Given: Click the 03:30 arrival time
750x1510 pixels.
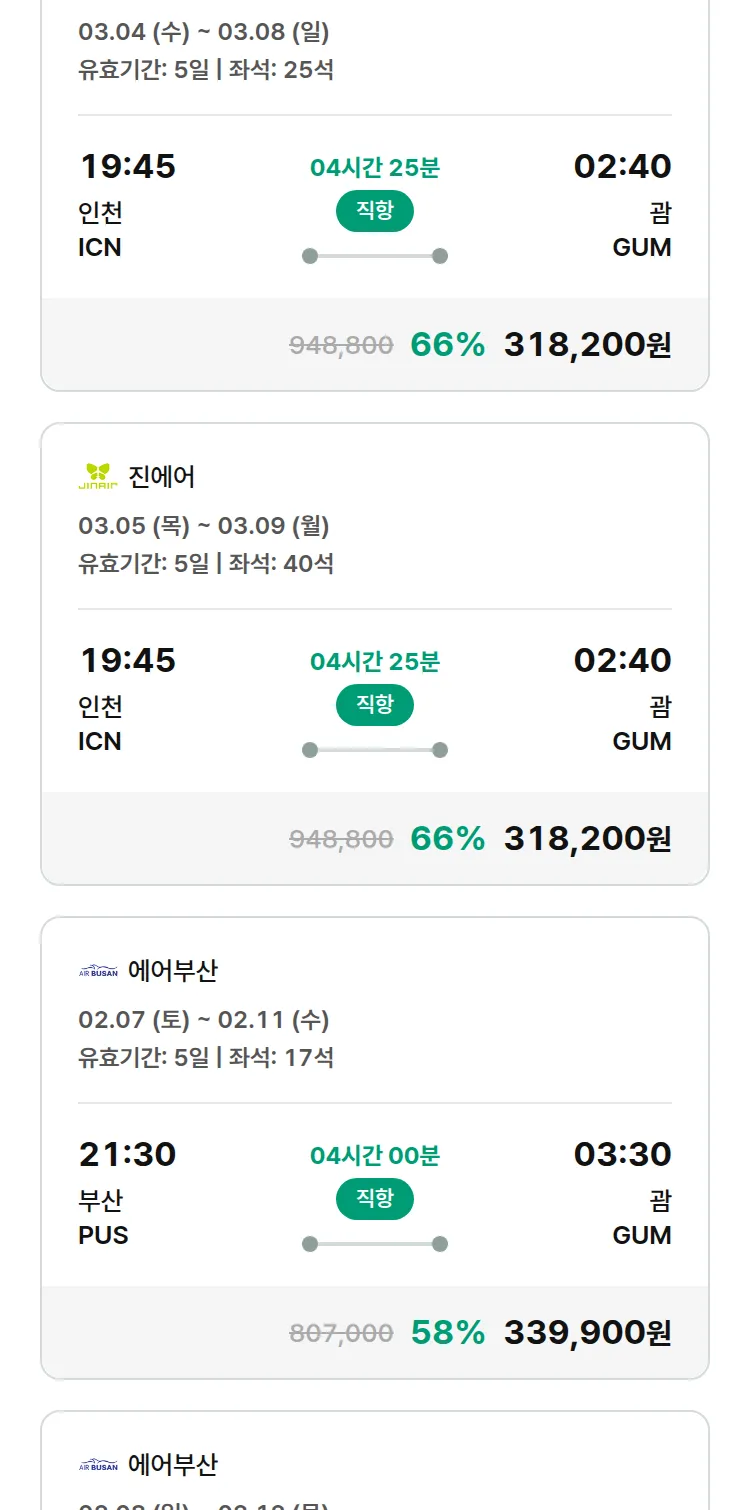Looking at the screenshot, I should [622, 1154].
